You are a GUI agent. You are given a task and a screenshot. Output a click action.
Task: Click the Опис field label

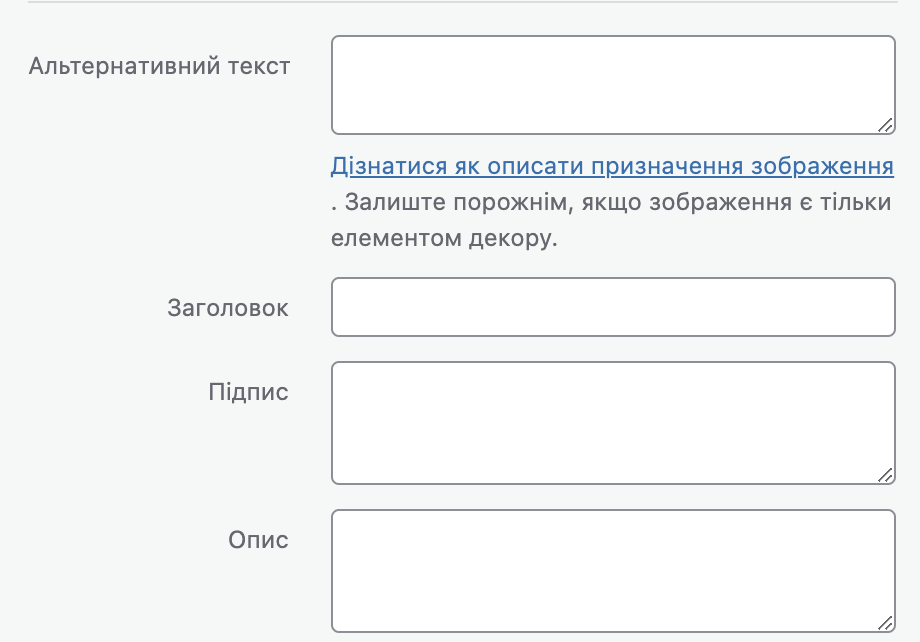click(258, 540)
